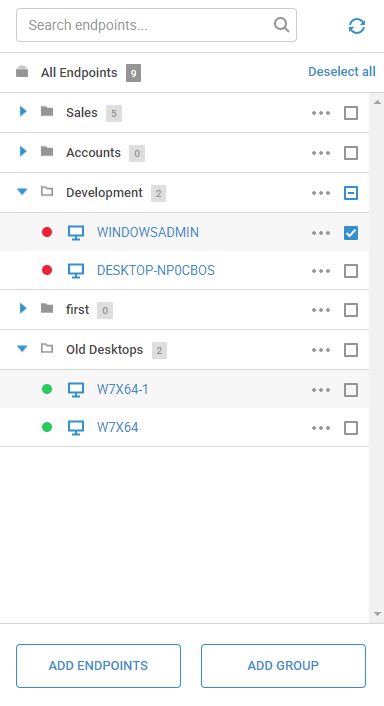This screenshot has width=384, height=706.
Task: Open the more options menu for first
Action: pos(321,310)
